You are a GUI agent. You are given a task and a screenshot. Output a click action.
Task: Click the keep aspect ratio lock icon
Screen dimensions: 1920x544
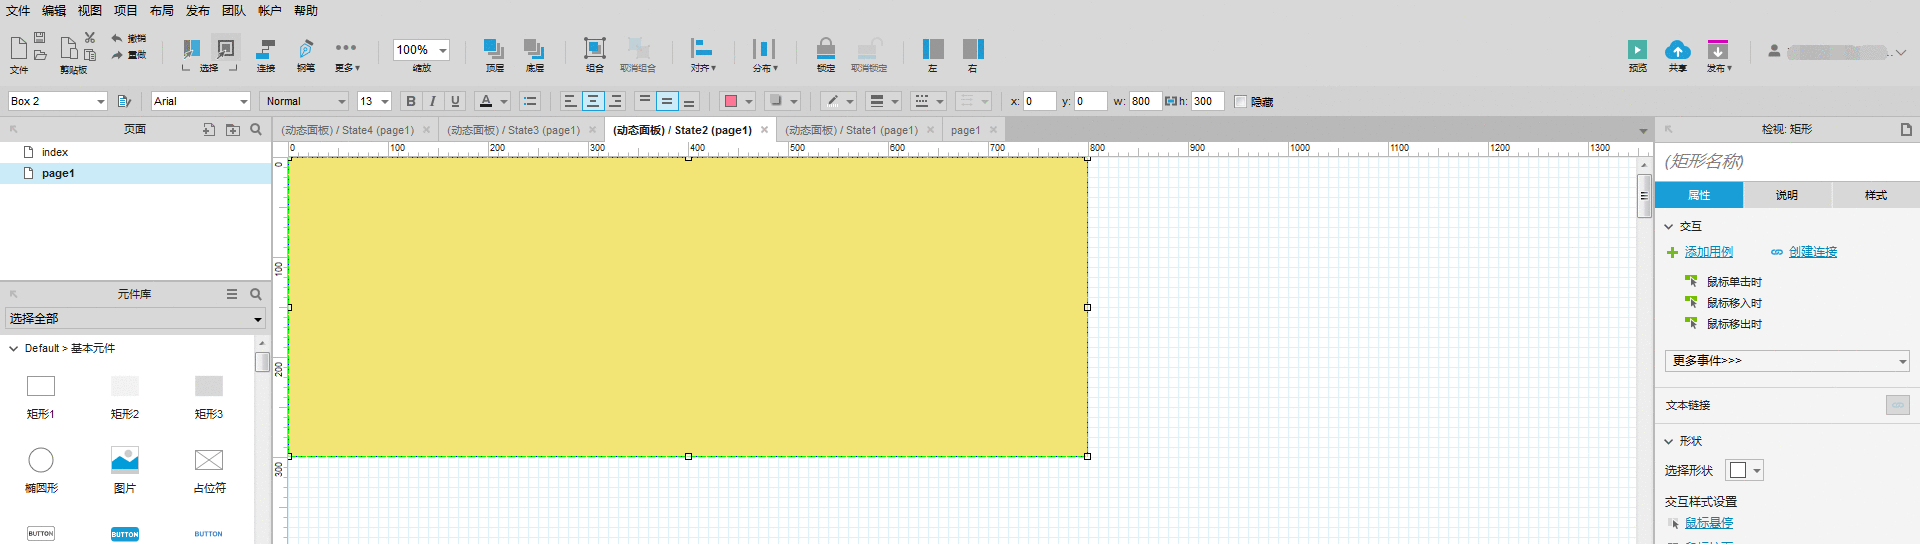1170,101
